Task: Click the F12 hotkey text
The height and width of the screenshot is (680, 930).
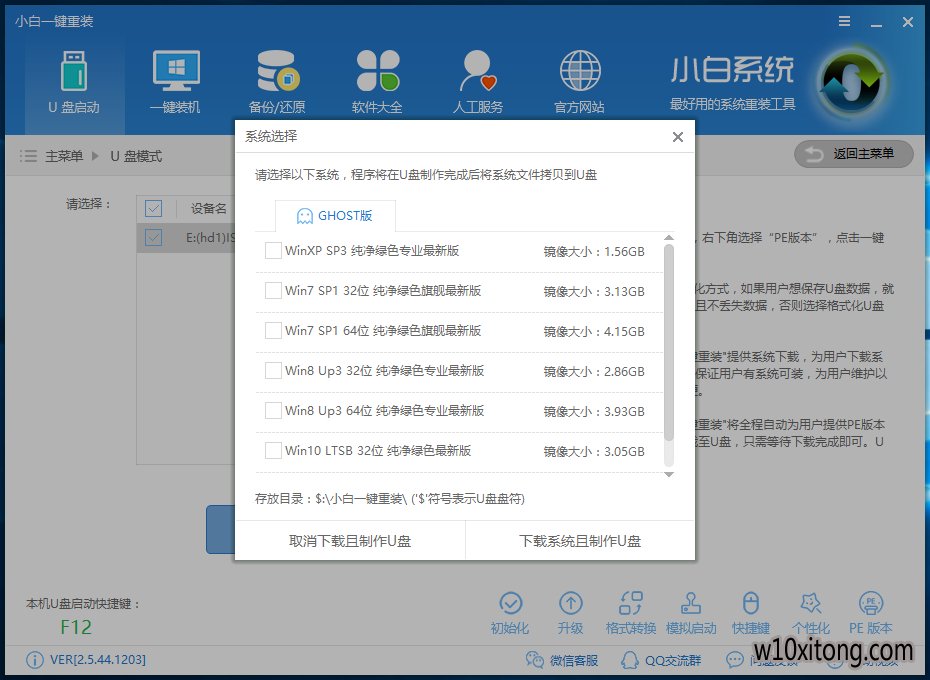Action: coord(76,627)
